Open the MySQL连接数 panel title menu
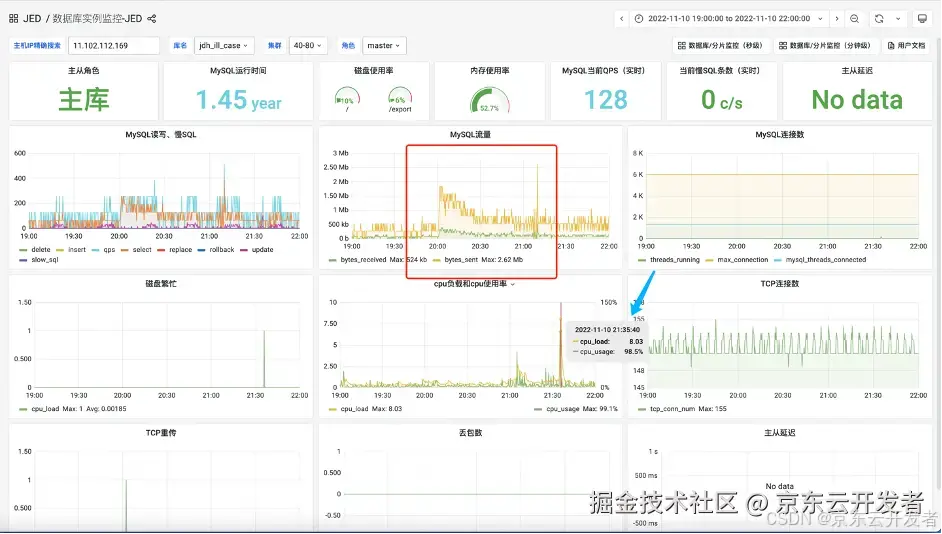 pyautogui.click(x=779, y=135)
